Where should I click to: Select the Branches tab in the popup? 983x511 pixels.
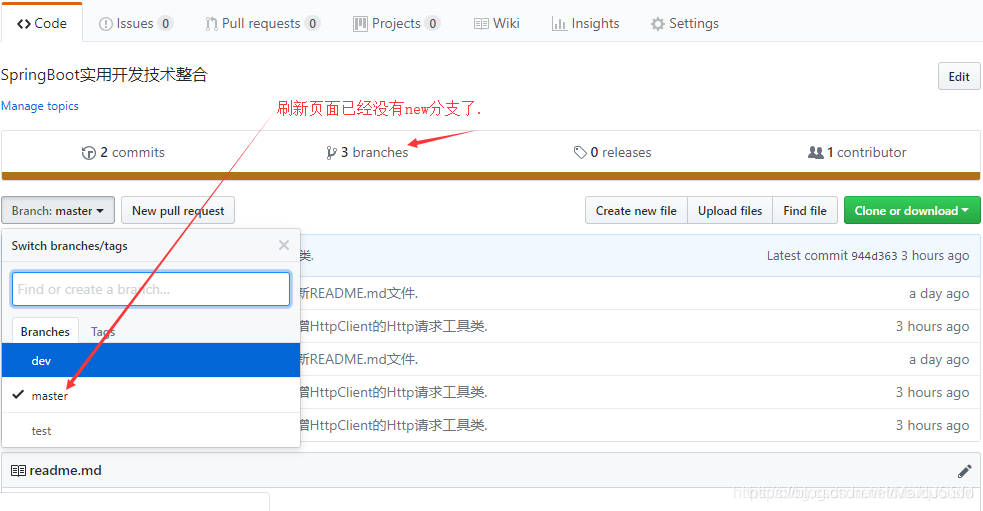tap(45, 331)
